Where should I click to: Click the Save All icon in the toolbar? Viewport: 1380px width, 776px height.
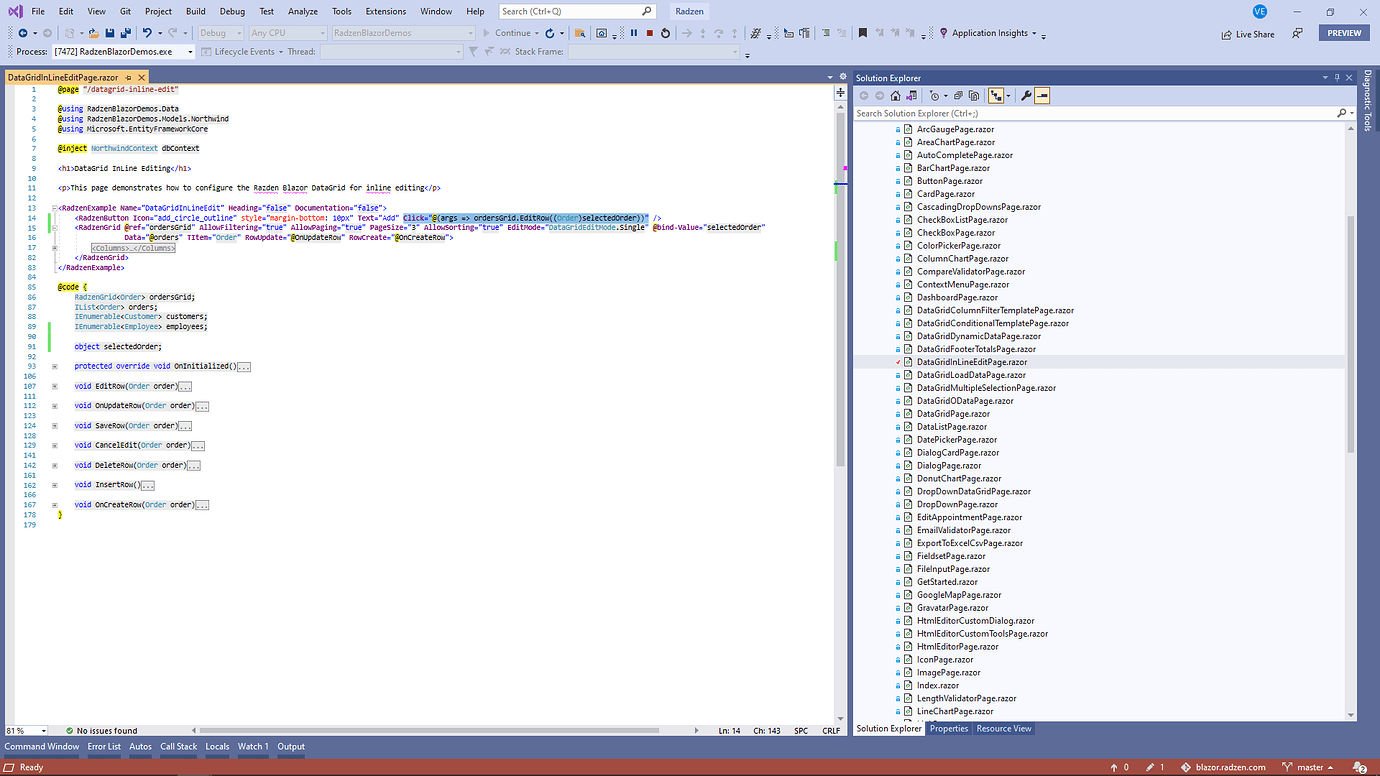tap(125, 33)
